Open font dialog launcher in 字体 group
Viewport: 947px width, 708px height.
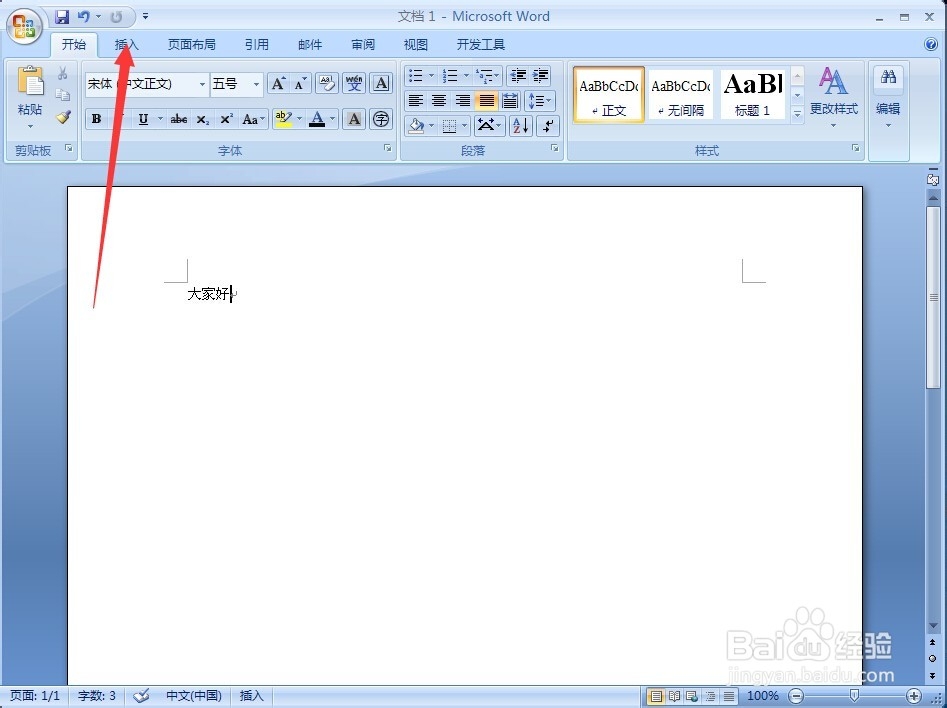pyautogui.click(x=388, y=148)
